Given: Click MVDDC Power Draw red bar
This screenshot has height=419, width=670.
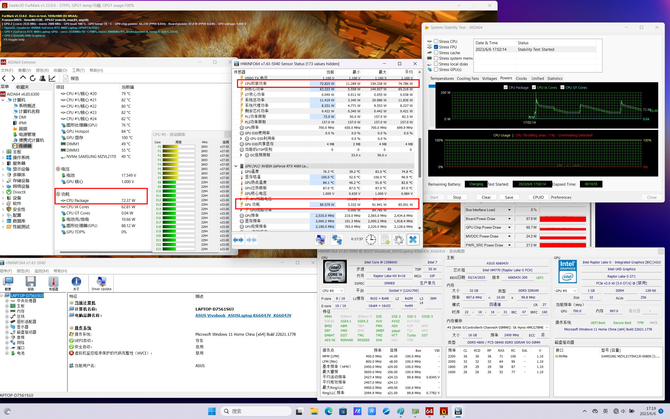Looking at the screenshot, I should point(563,237).
